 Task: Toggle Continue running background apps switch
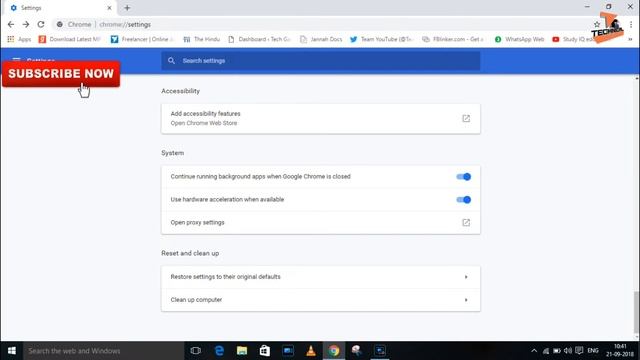pyautogui.click(x=463, y=177)
